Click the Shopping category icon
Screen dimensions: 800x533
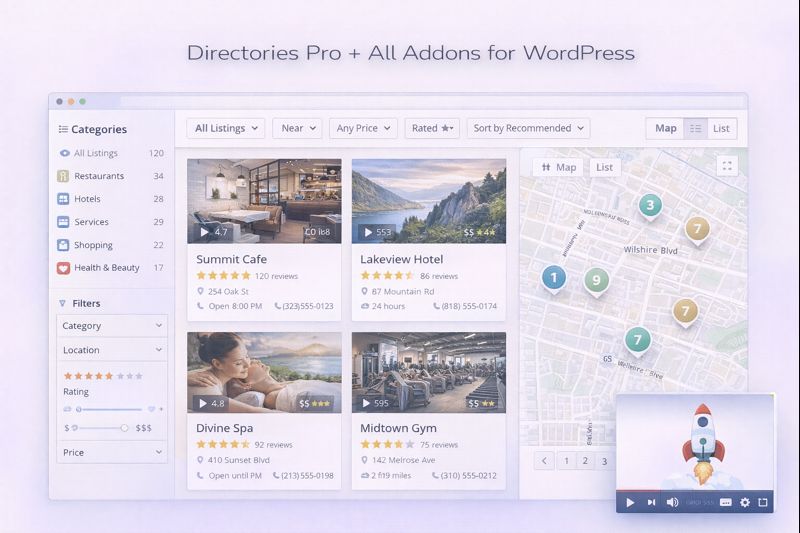63,245
